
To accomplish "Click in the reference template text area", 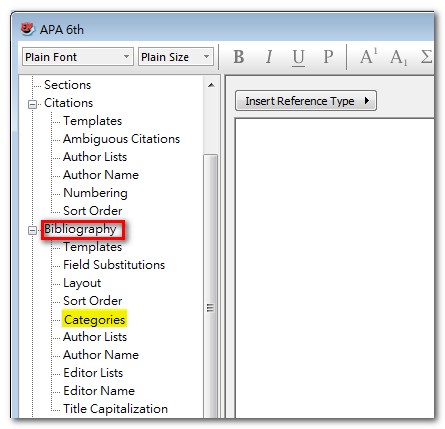I will (334, 268).
